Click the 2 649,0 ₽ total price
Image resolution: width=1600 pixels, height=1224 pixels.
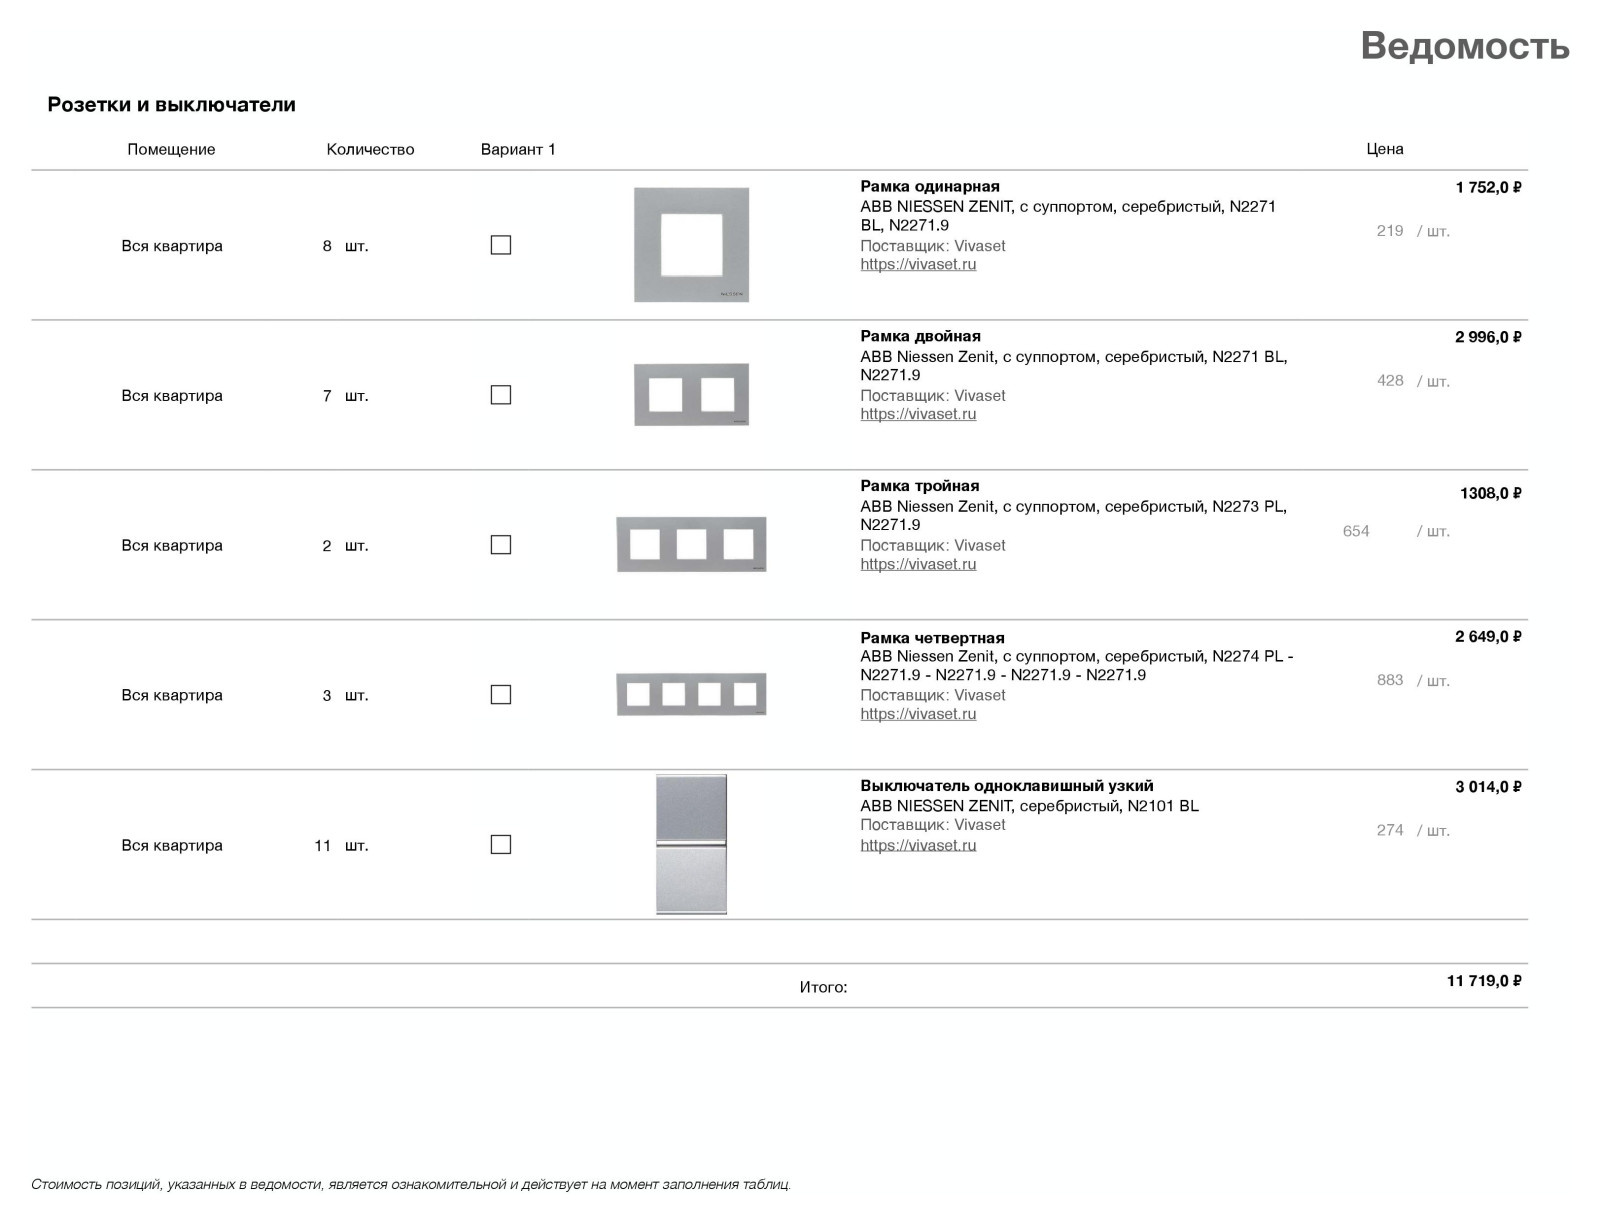[x=1488, y=637]
